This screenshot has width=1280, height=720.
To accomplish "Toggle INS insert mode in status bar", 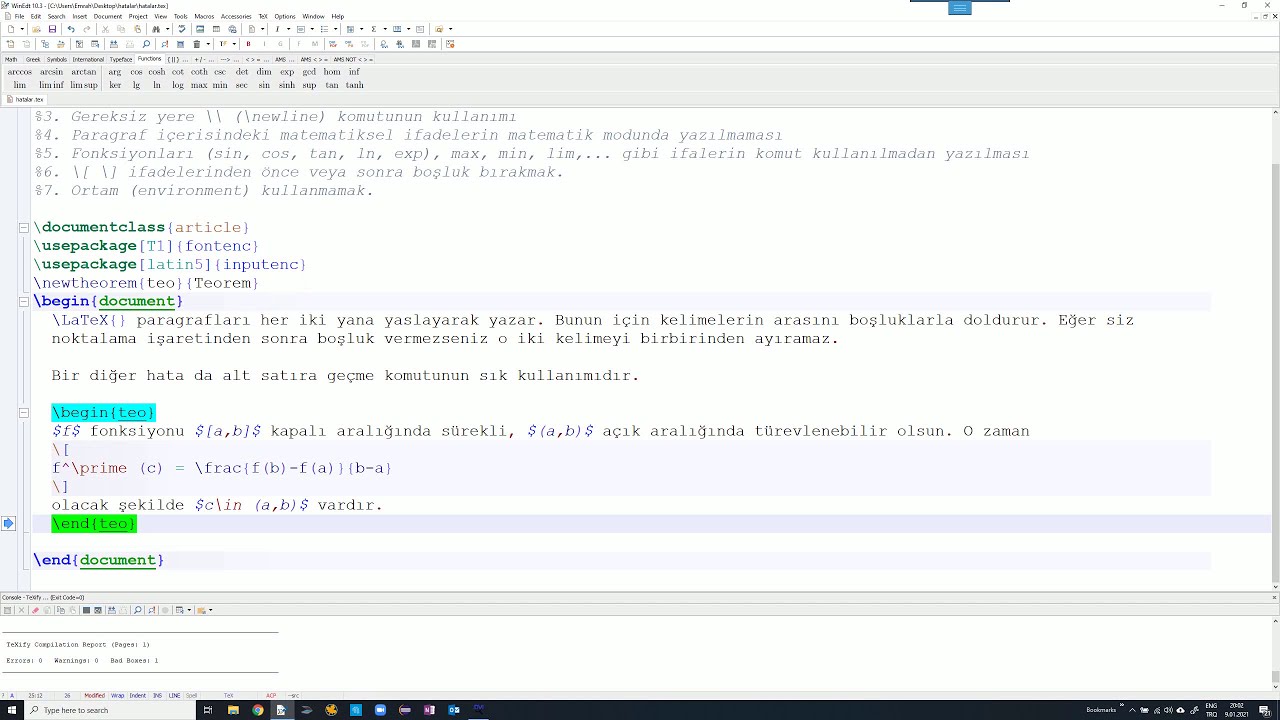I will point(157,695).
